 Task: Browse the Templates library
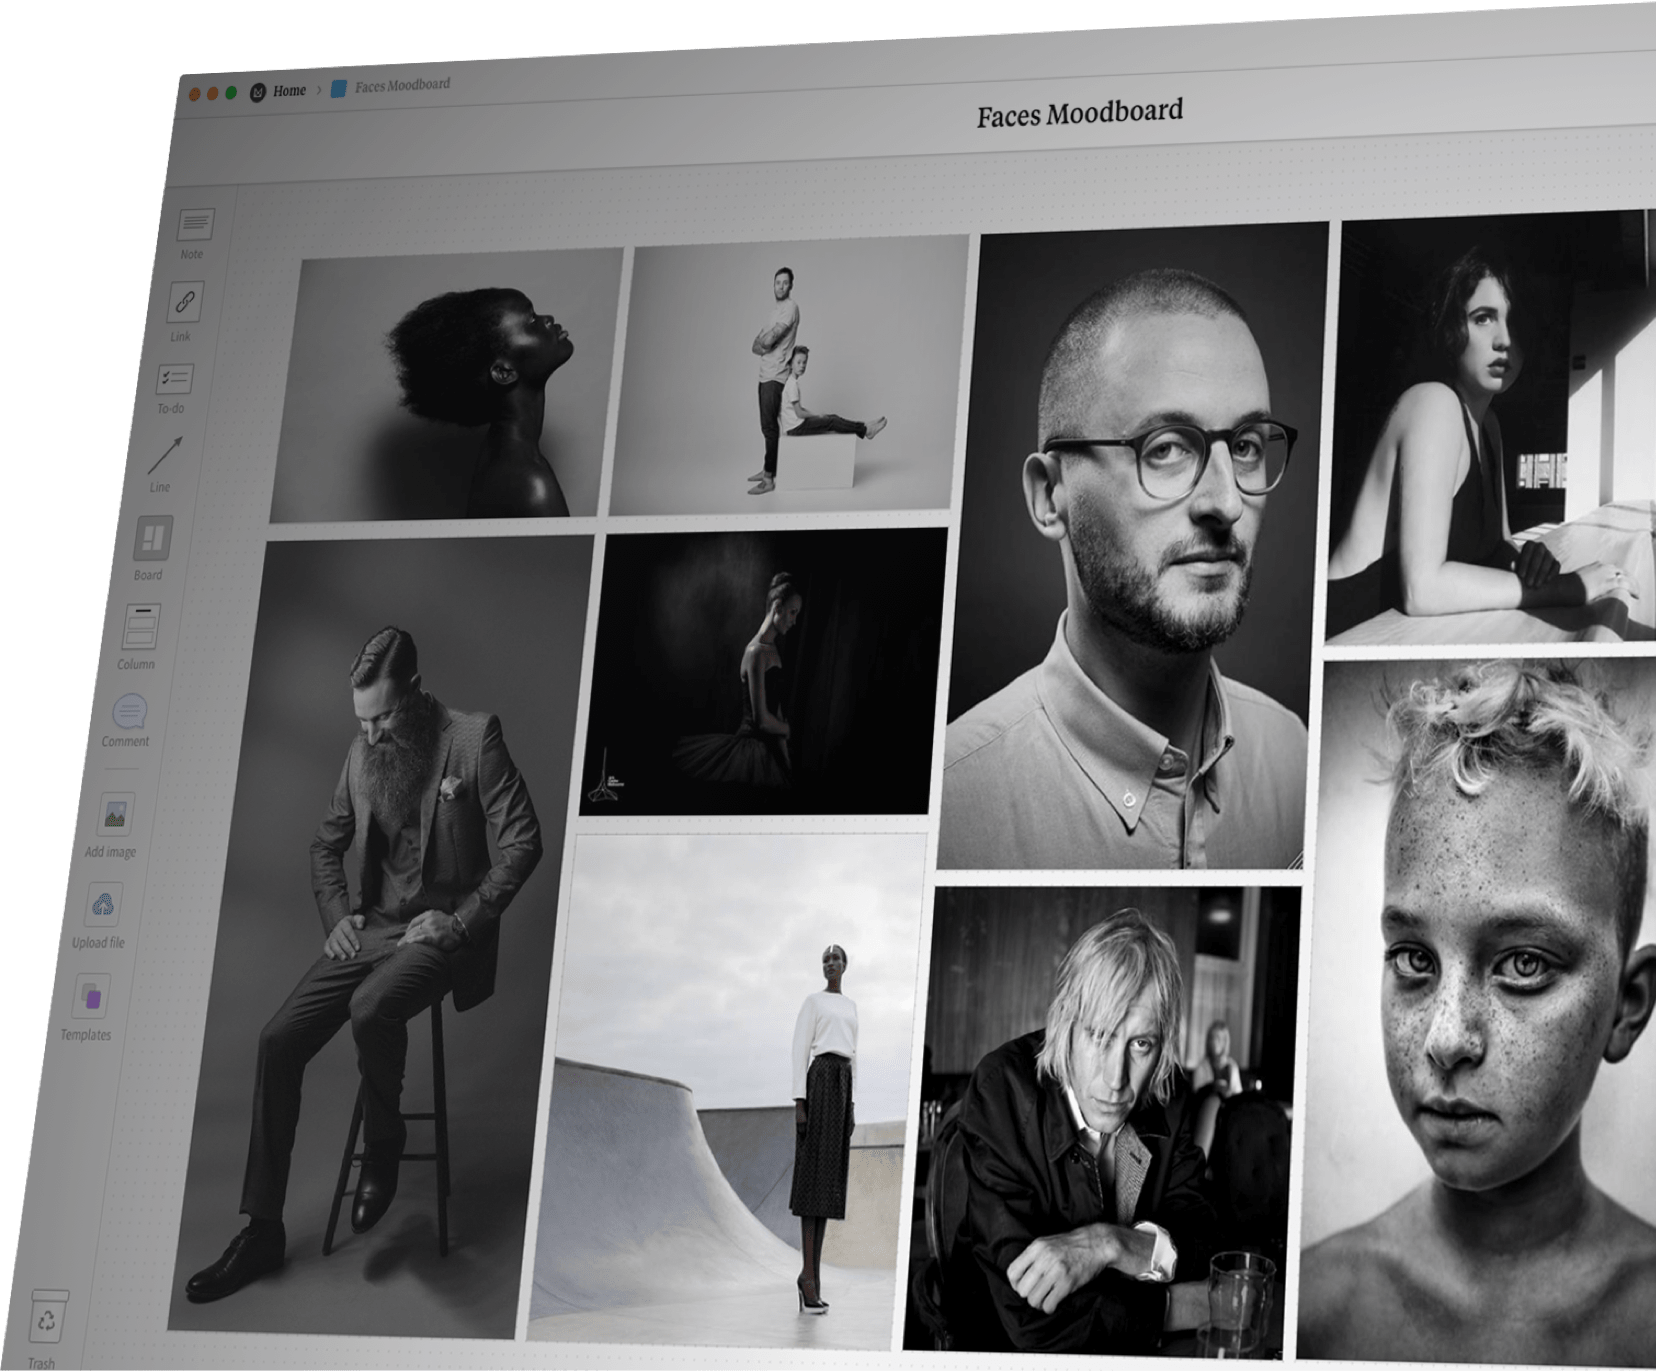91,997
